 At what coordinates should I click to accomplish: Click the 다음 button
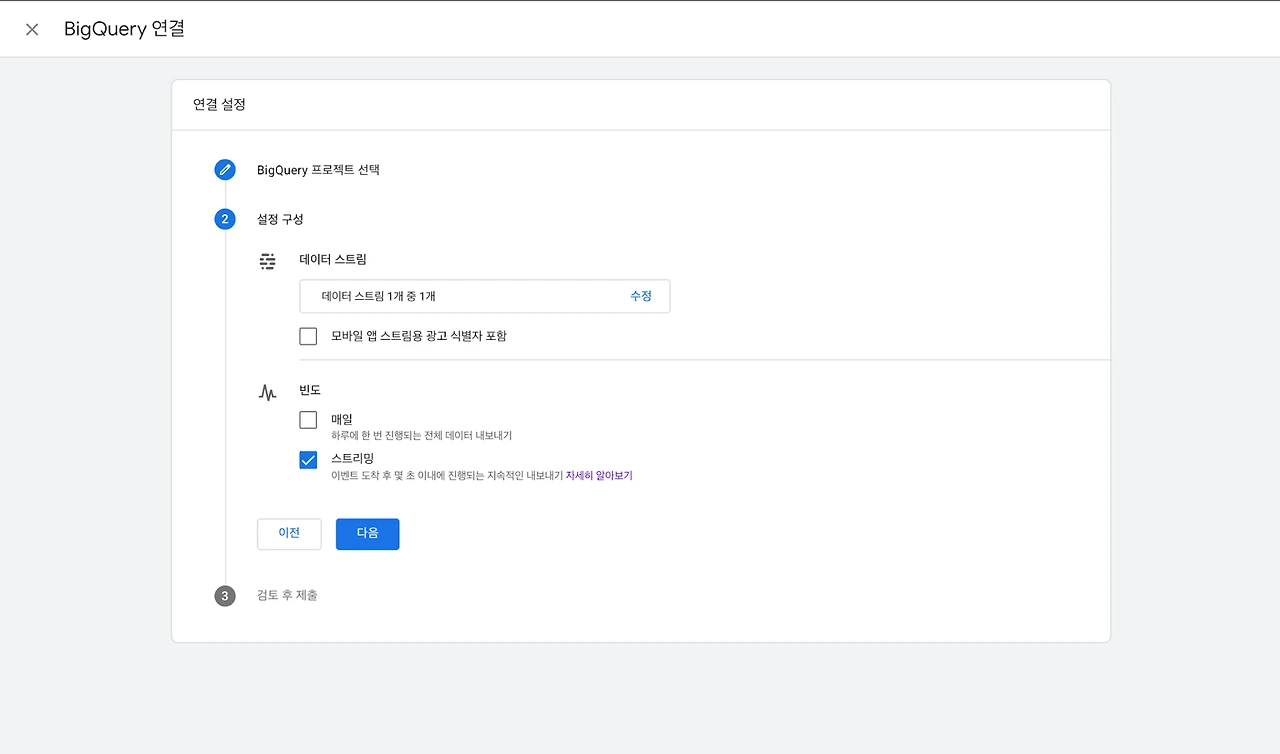pos(368,534)
